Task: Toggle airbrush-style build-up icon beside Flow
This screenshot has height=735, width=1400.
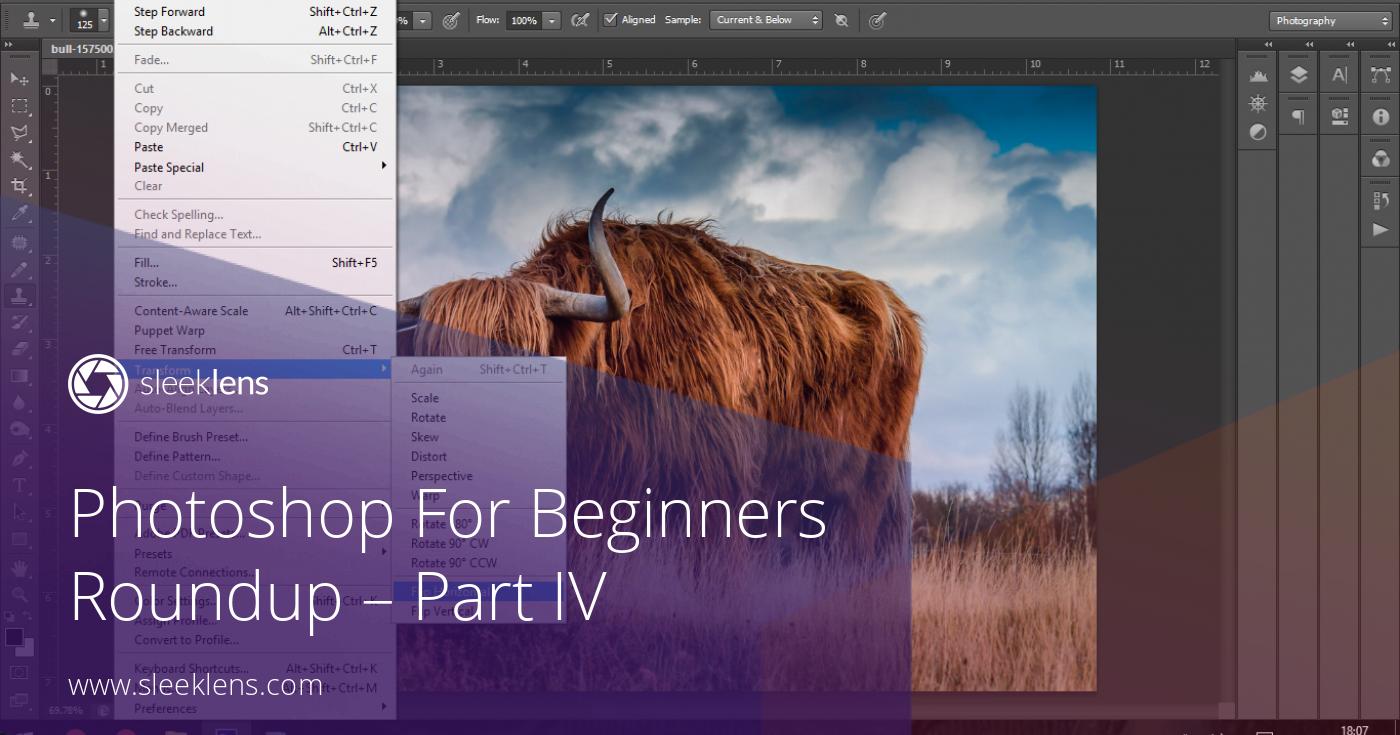Action: click(x=579, y=20)
